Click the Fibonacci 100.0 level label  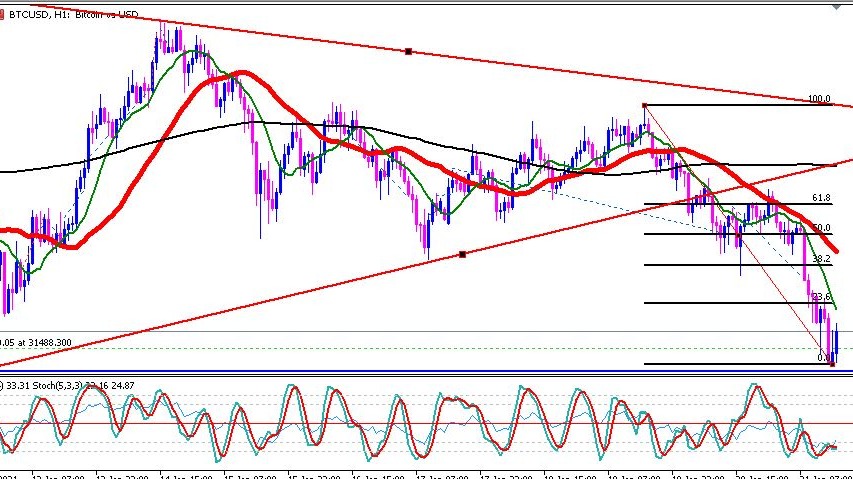click(x=819, y=99)
